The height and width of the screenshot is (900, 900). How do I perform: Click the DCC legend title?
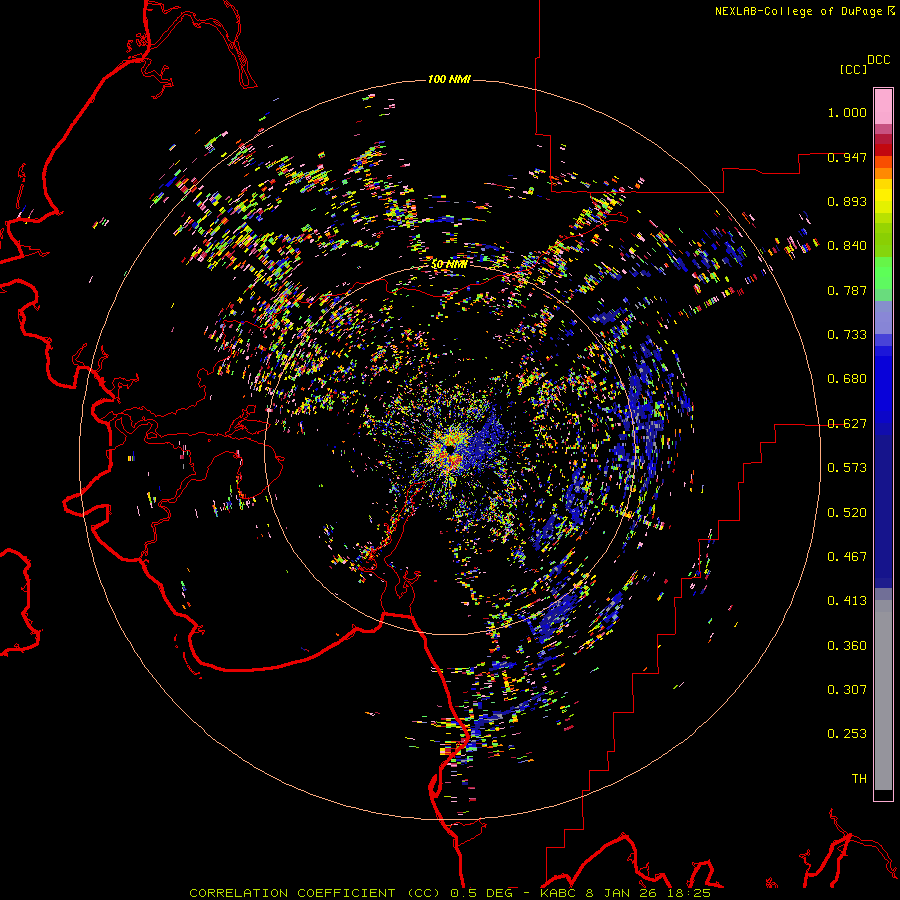878,60
